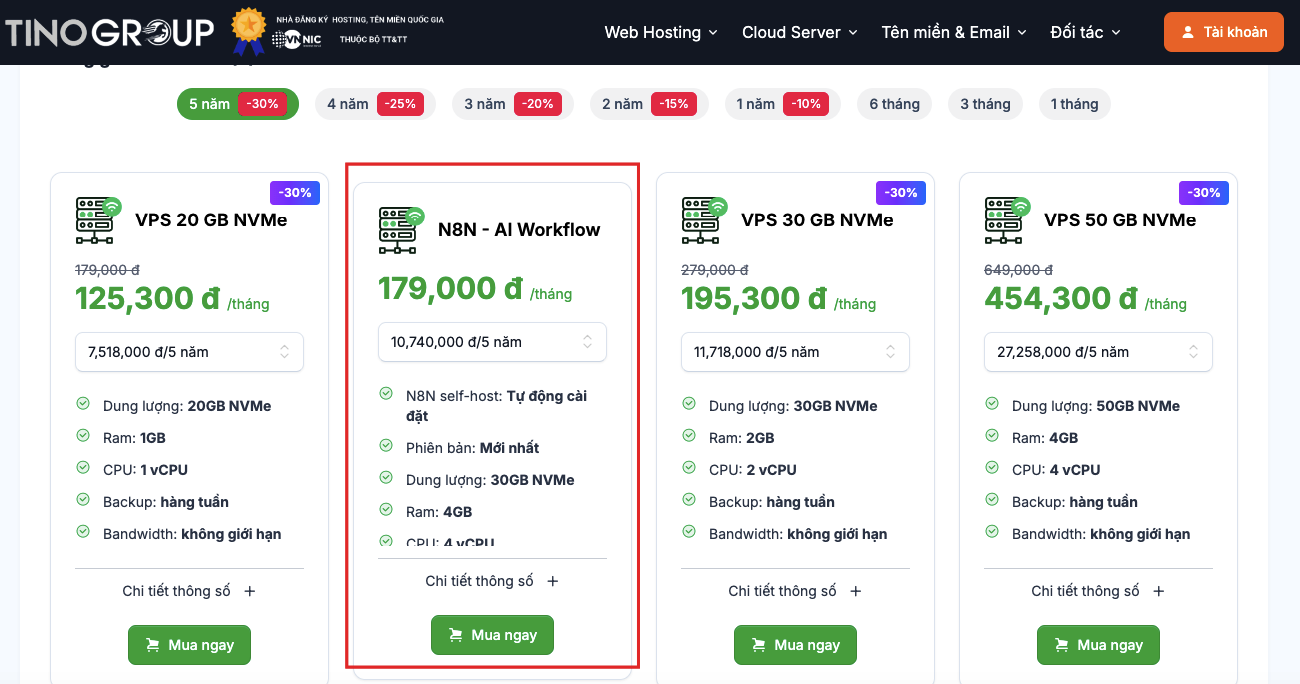Click the VPS 50 GB NVMe plan title
This screenshot has width=1300, height=684.
[1120, 220]
